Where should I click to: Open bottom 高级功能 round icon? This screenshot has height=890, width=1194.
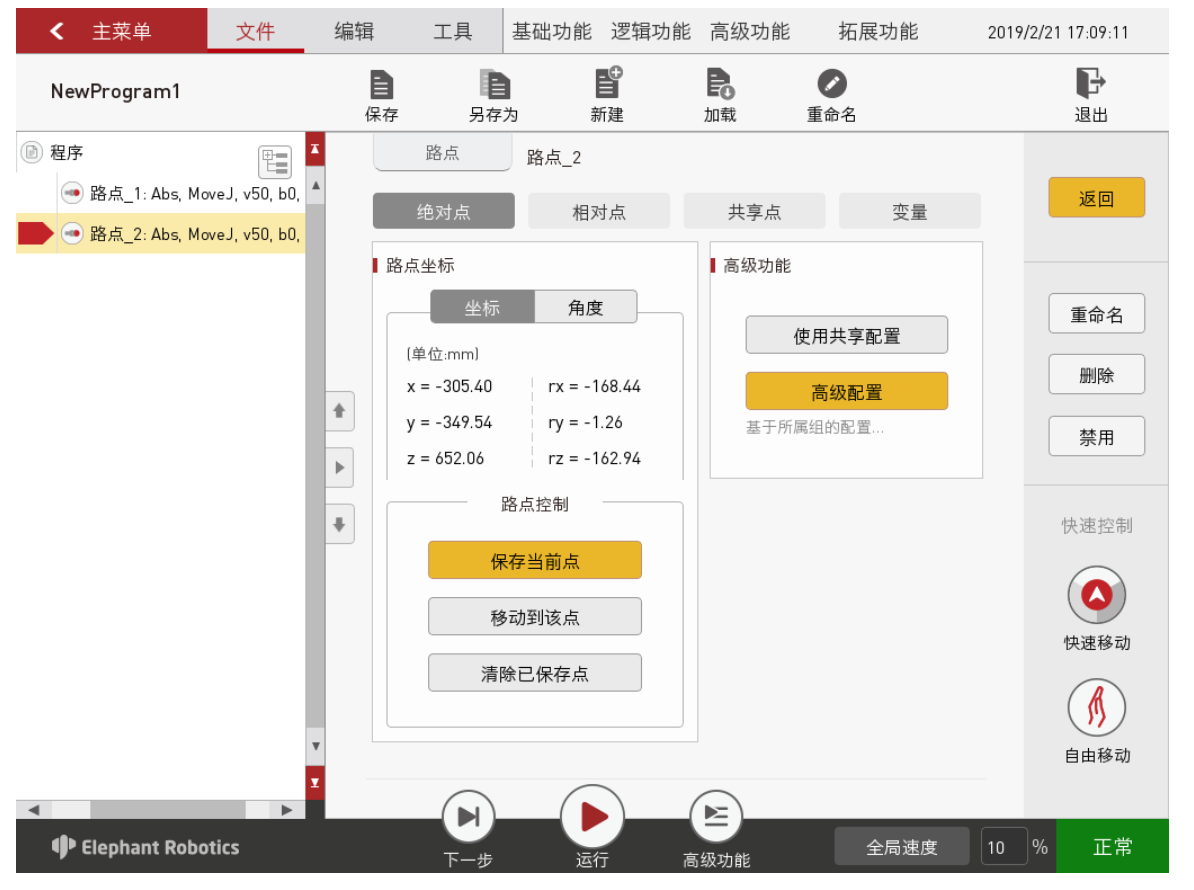[x=716, y=817]
